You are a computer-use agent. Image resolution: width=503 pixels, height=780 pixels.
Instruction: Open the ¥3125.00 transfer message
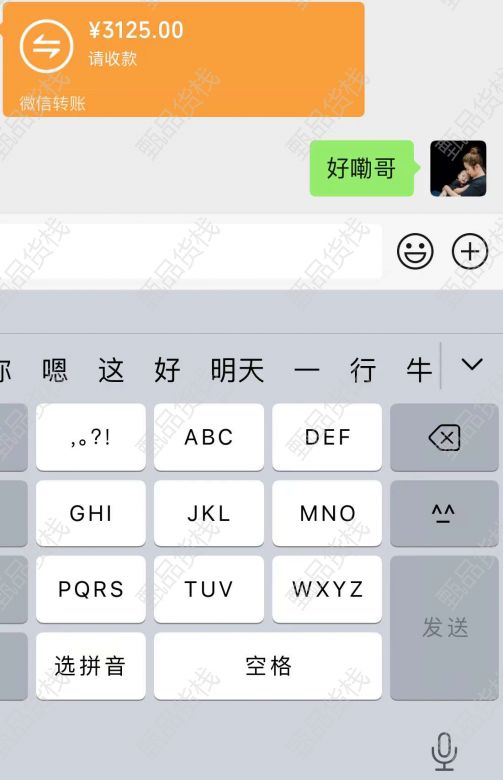[x=184, y=60]
